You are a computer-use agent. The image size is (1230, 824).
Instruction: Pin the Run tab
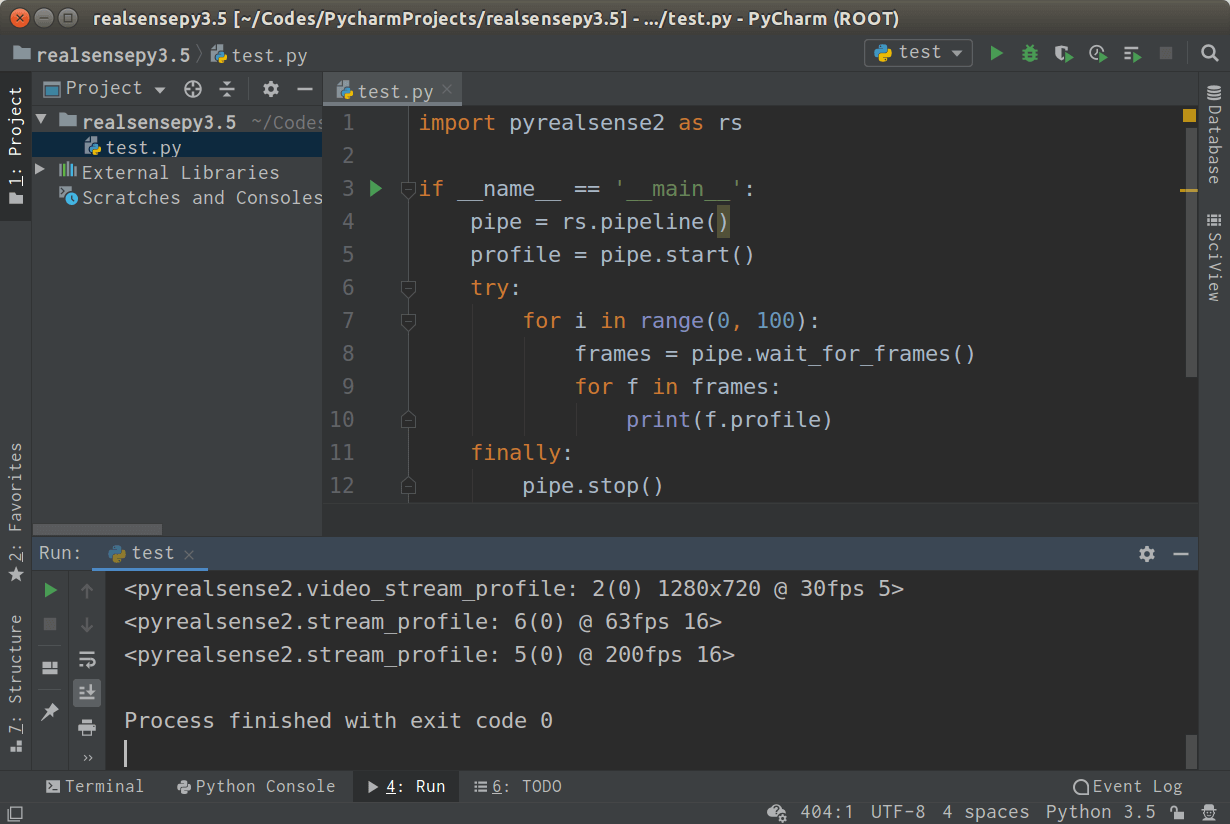(x=50, y=711)
